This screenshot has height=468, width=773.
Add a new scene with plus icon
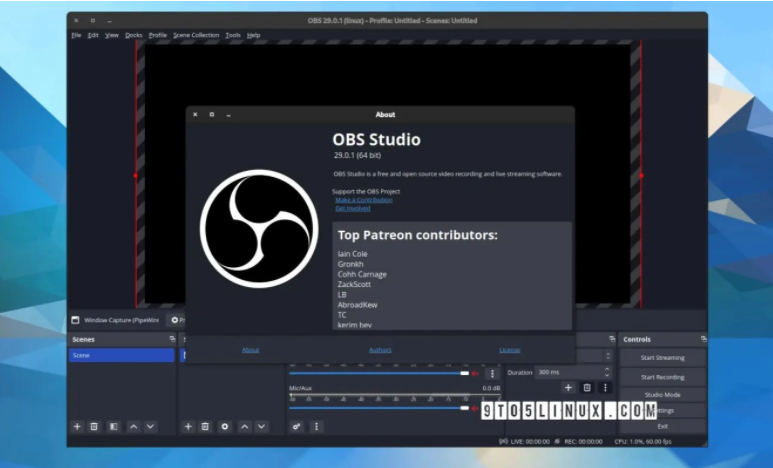[77, 426]
